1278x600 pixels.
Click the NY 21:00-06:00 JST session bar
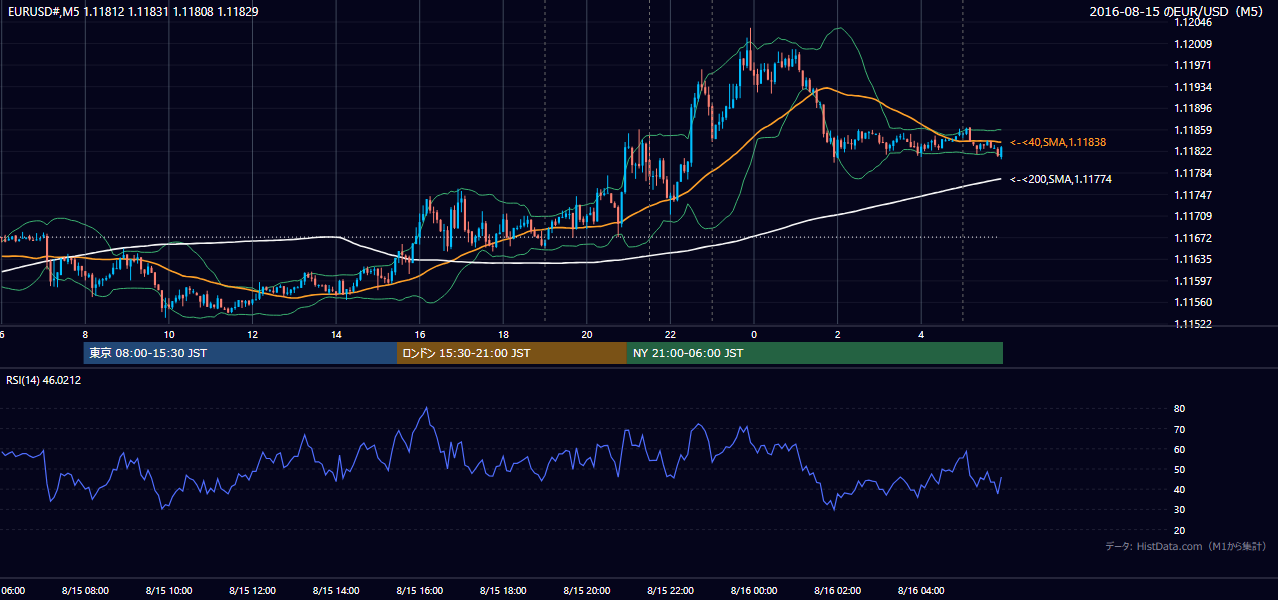coord(815,353)
